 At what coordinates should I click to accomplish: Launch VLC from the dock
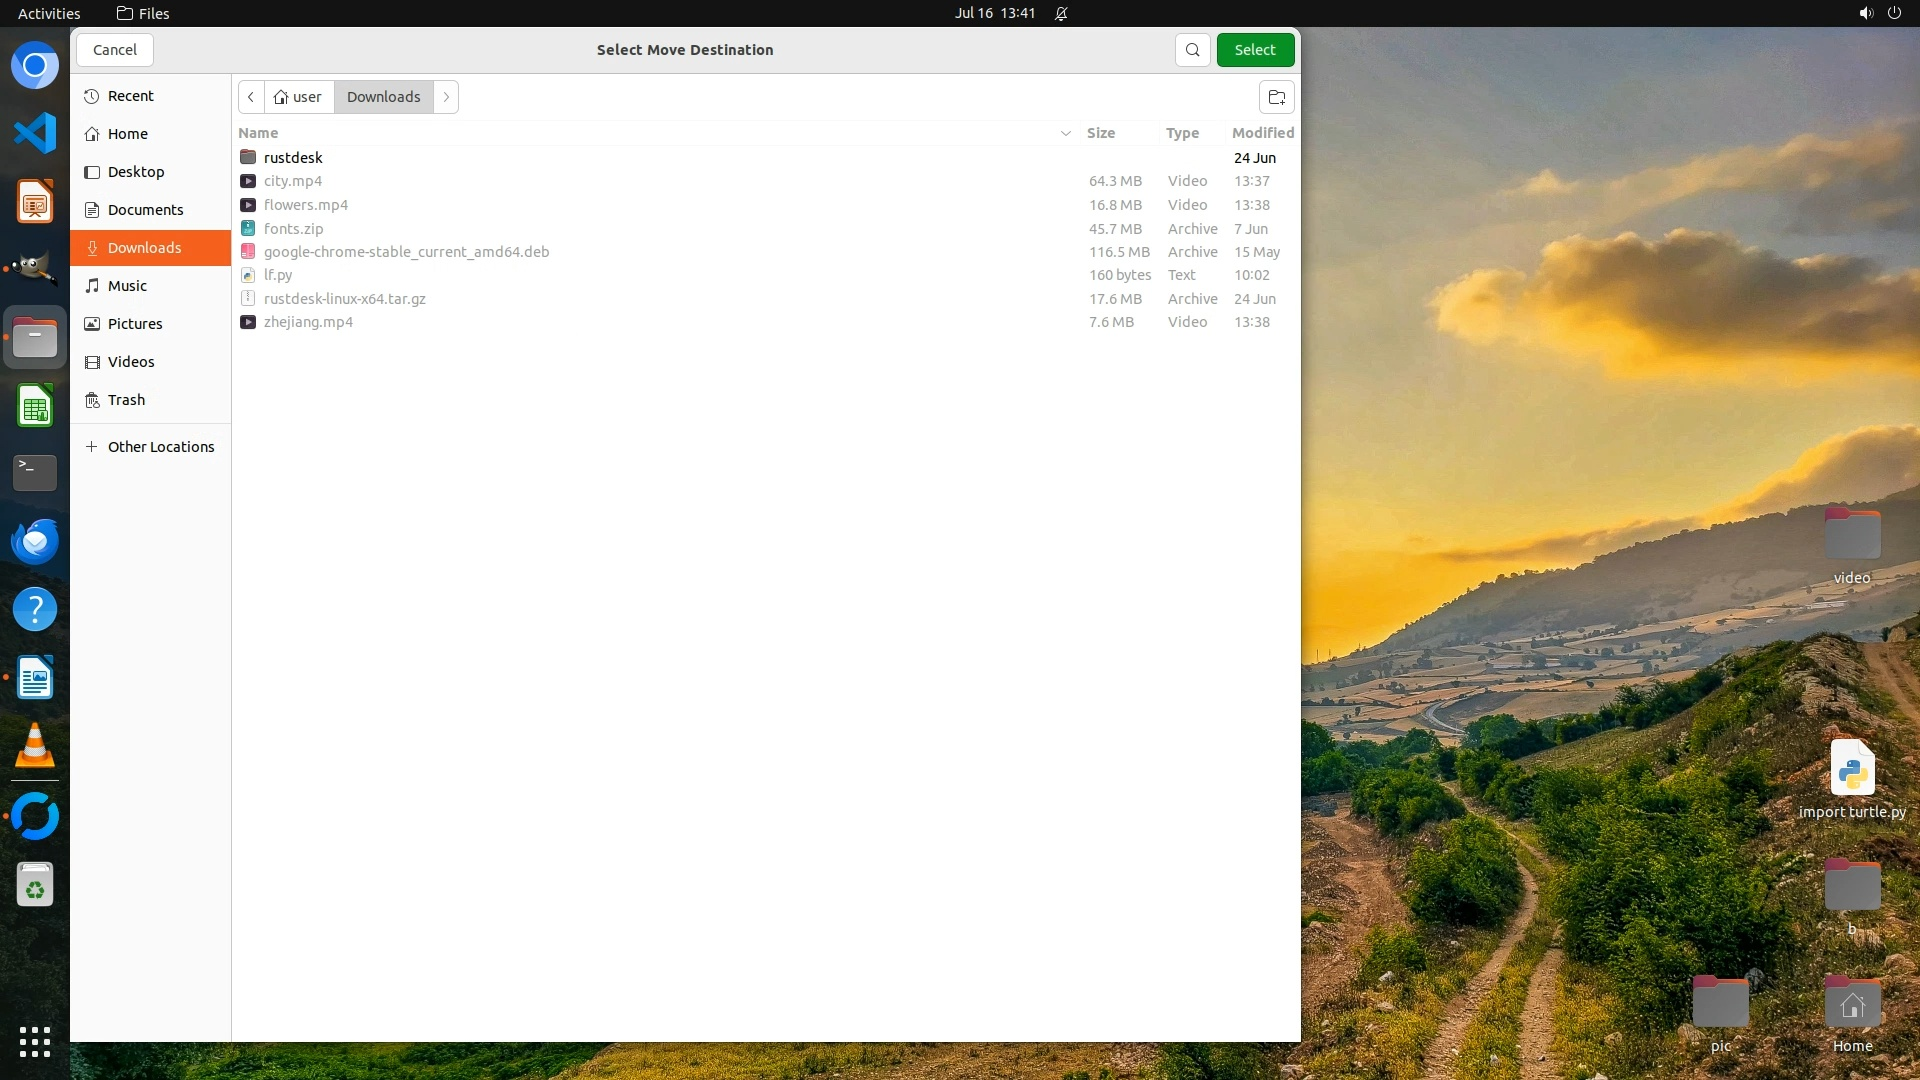[35, 746]
